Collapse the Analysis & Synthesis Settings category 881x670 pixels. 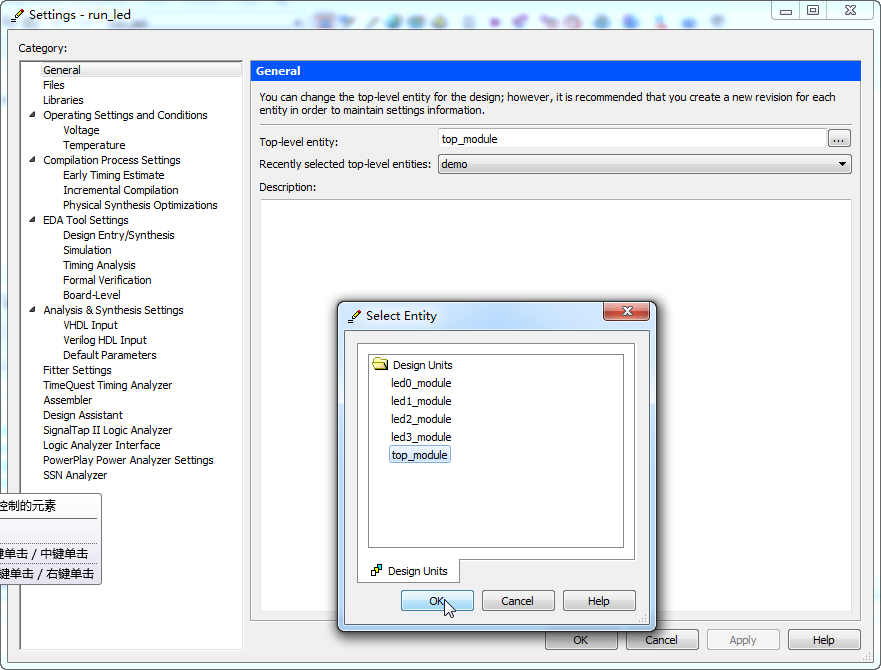[x=33, y=310]
